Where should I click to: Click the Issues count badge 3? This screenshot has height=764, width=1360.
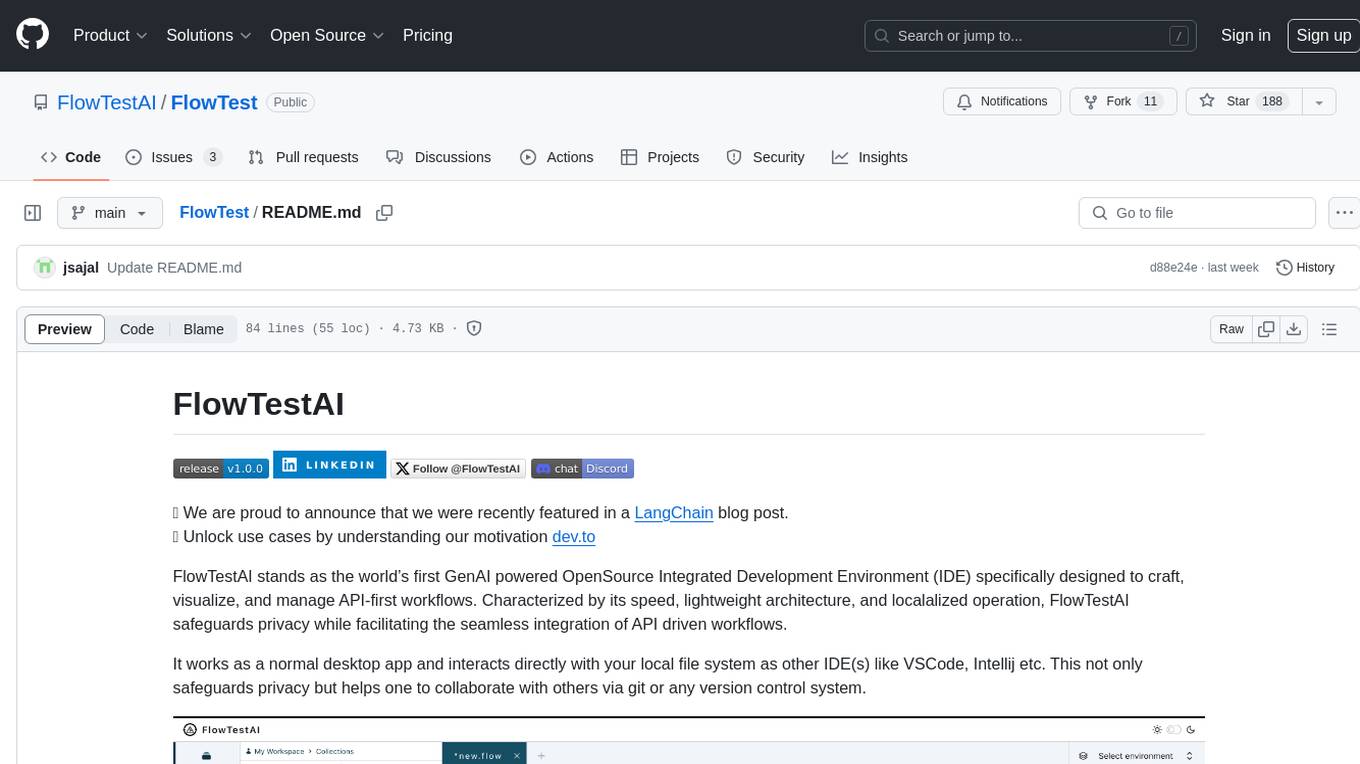(212, 157)
